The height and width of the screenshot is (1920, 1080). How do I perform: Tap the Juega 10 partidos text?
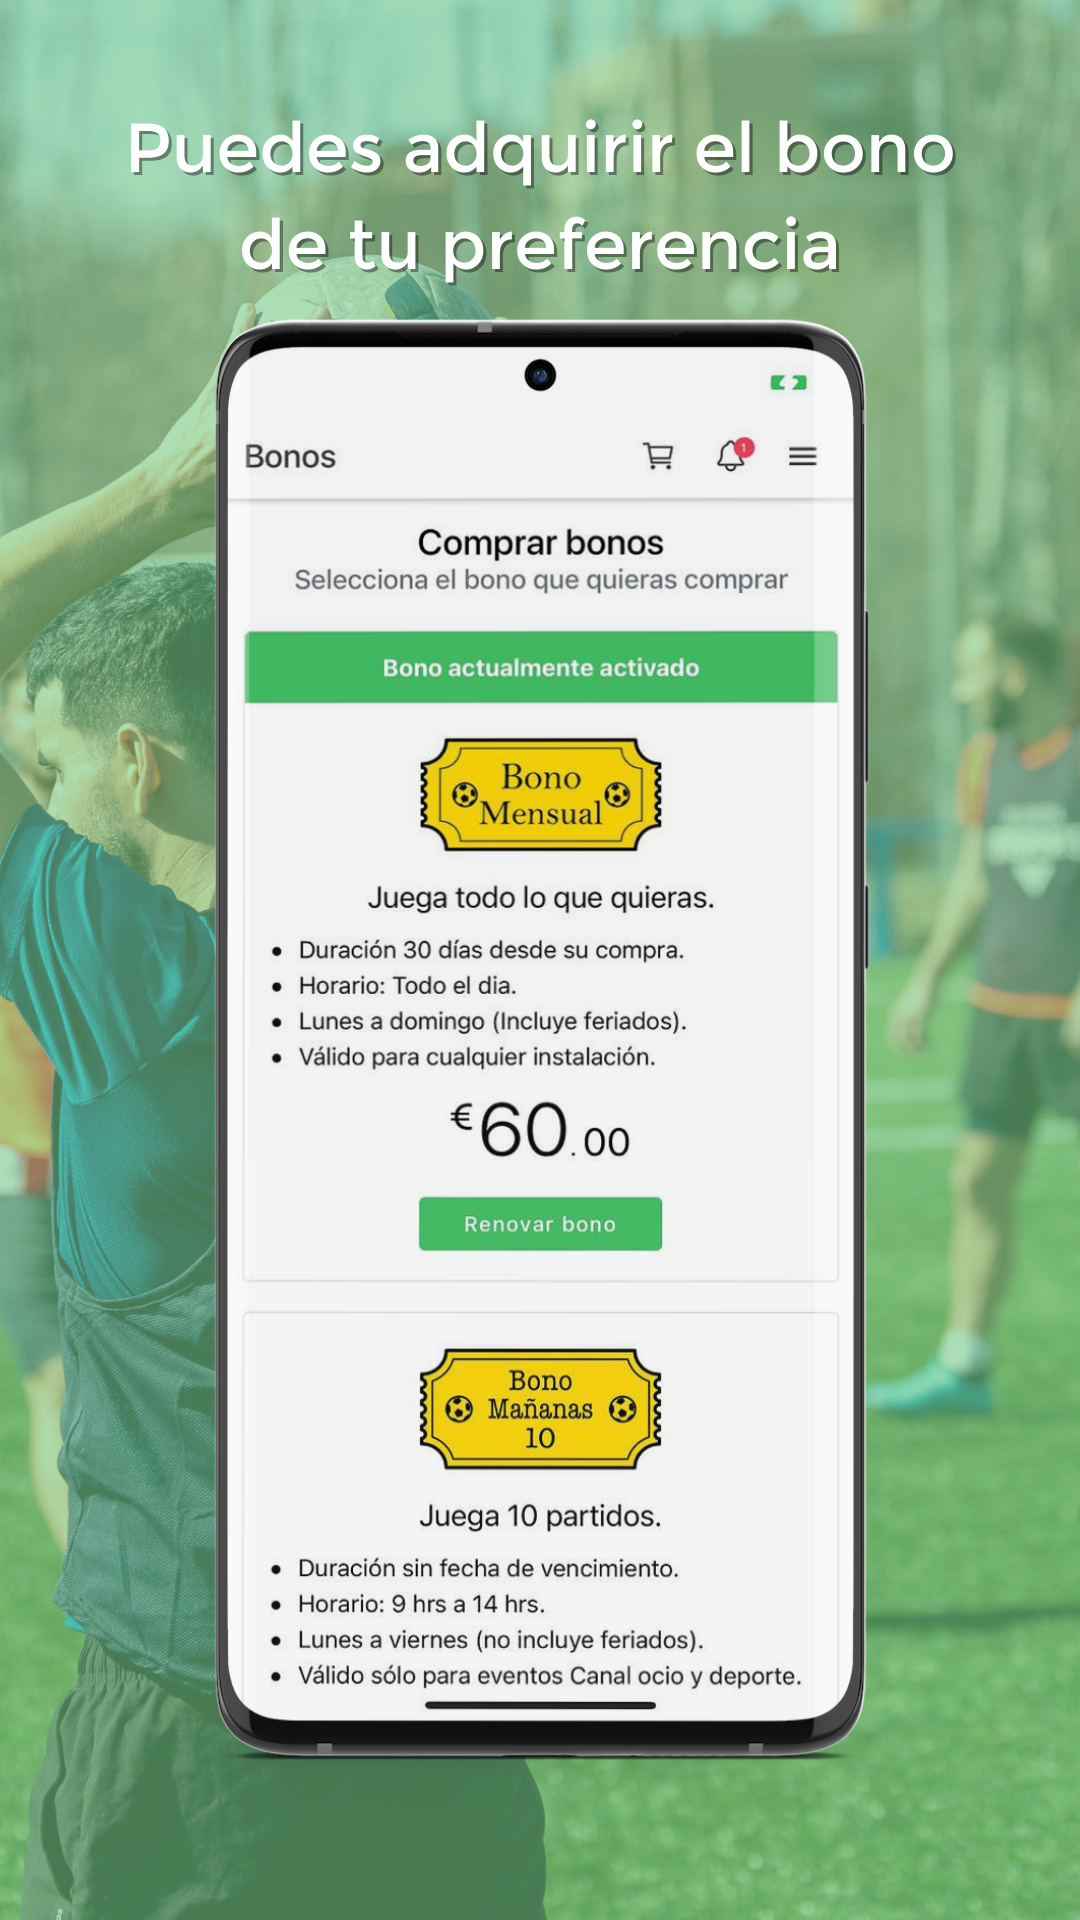[540, 1516]
